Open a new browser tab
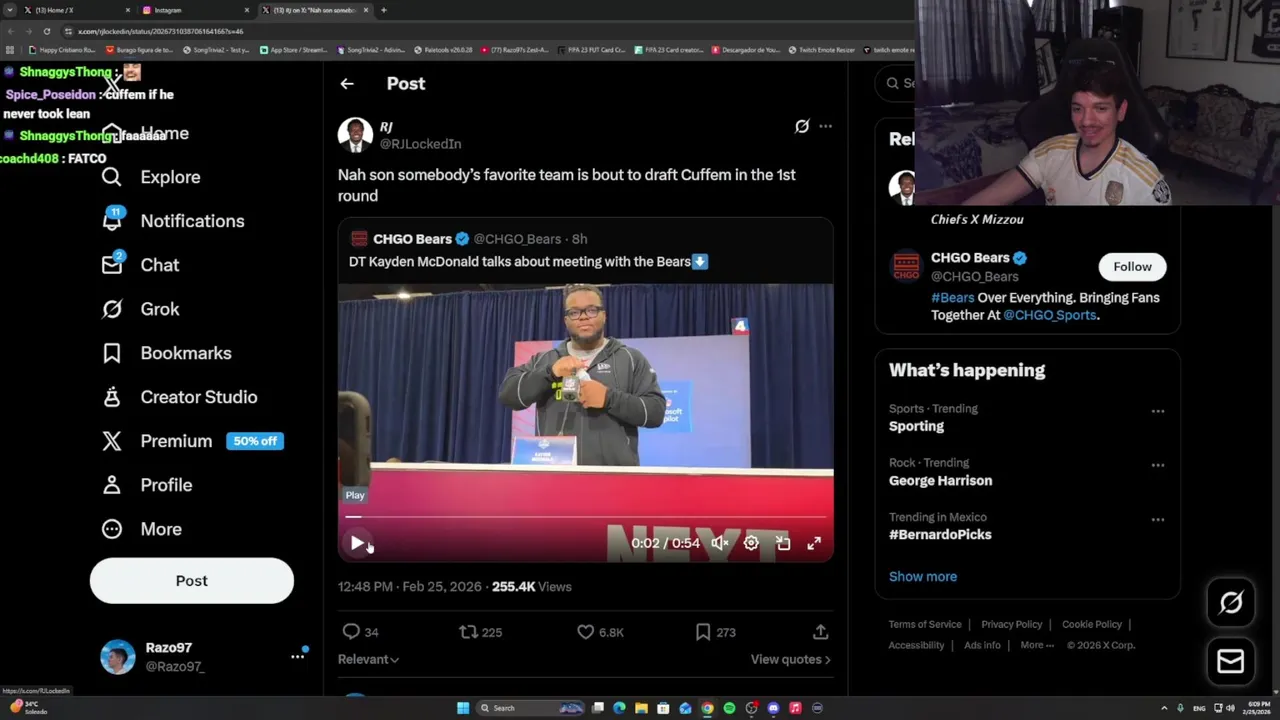This screenshot has width=1280, height=720. (384, 10)
